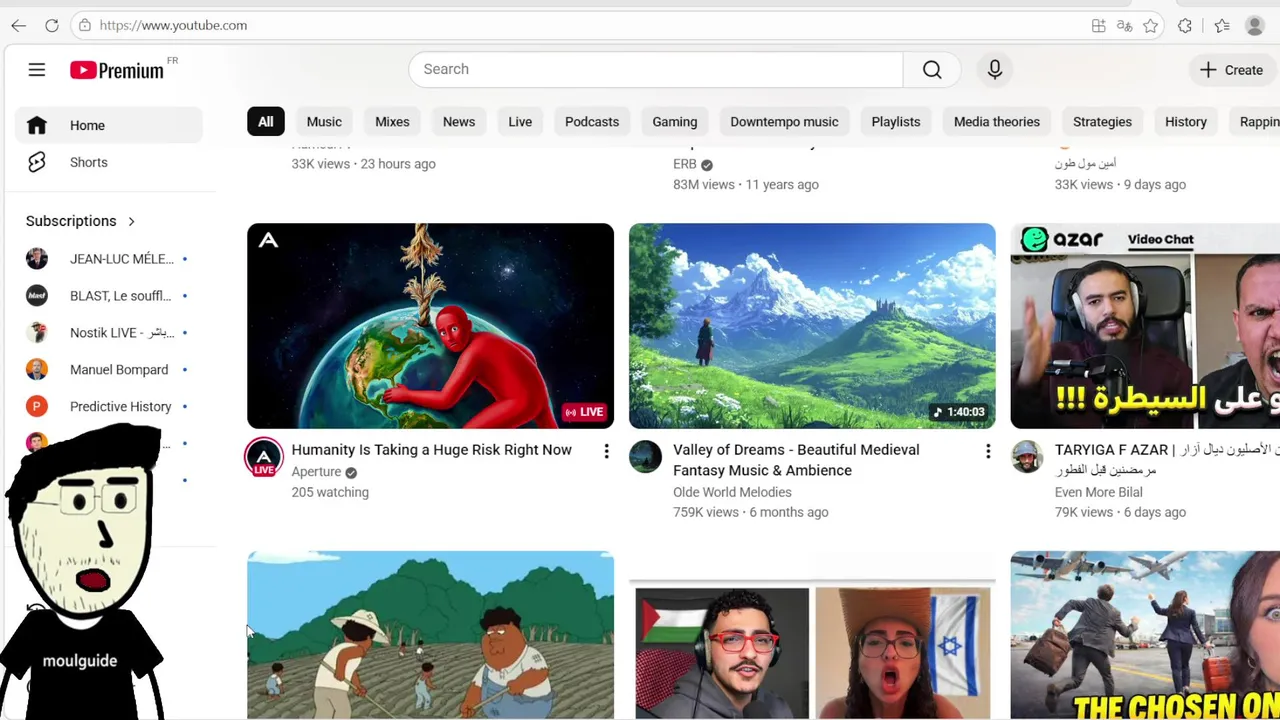
Task: Click the address bar URL
Action: (x=173, y=25)
